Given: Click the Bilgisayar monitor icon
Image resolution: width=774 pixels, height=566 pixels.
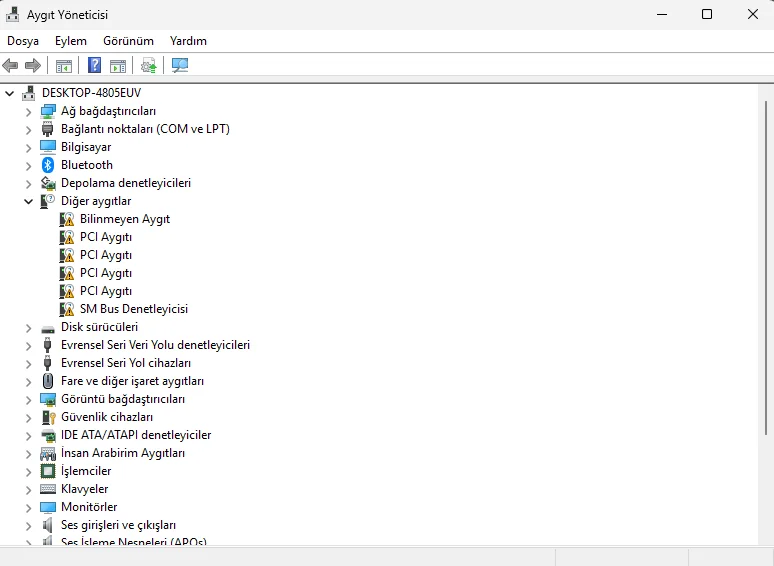Looking at the screenshot, I should (48, 147).
